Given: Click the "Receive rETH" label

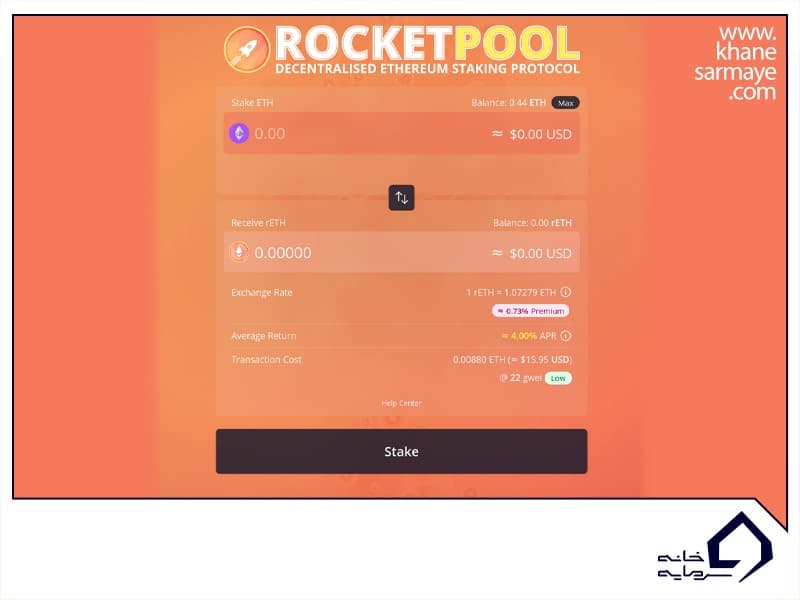Looking at the screenshot, I should [x=258, y=223].
